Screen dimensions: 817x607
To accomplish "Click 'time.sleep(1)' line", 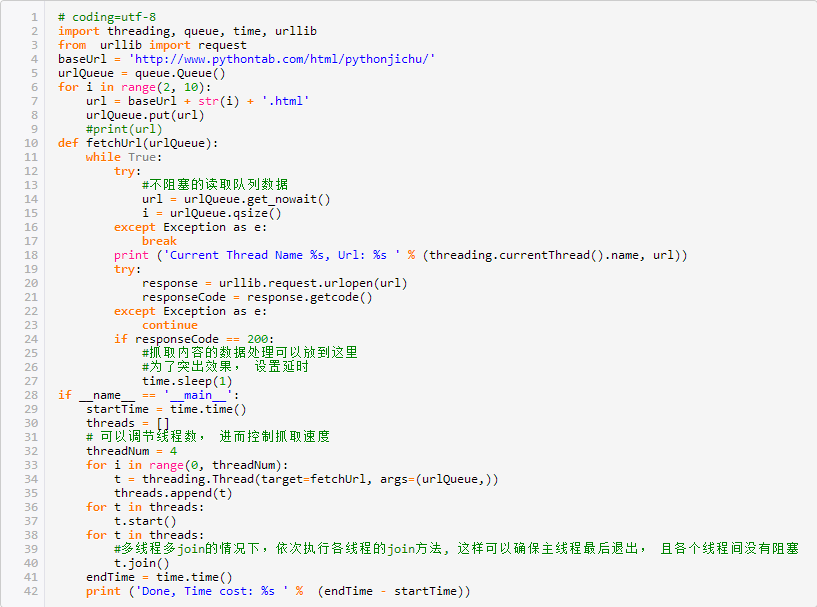I will point(187,381).
